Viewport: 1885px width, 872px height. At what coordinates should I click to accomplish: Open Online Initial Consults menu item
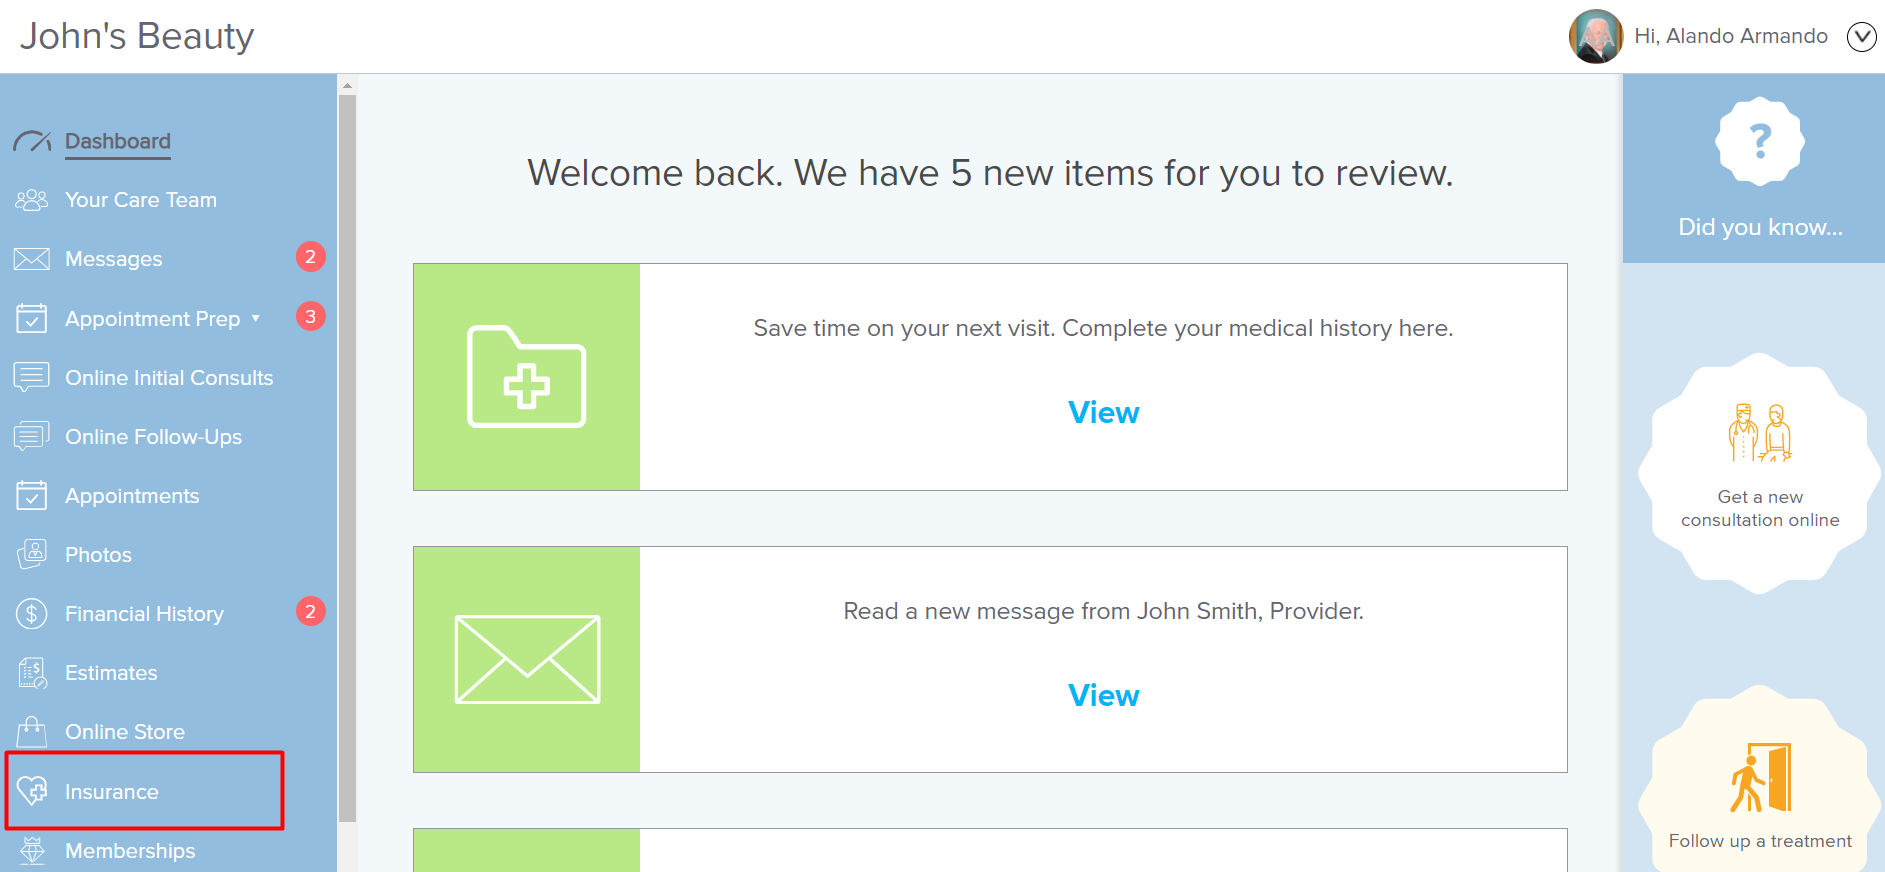[x=169, y=378]
